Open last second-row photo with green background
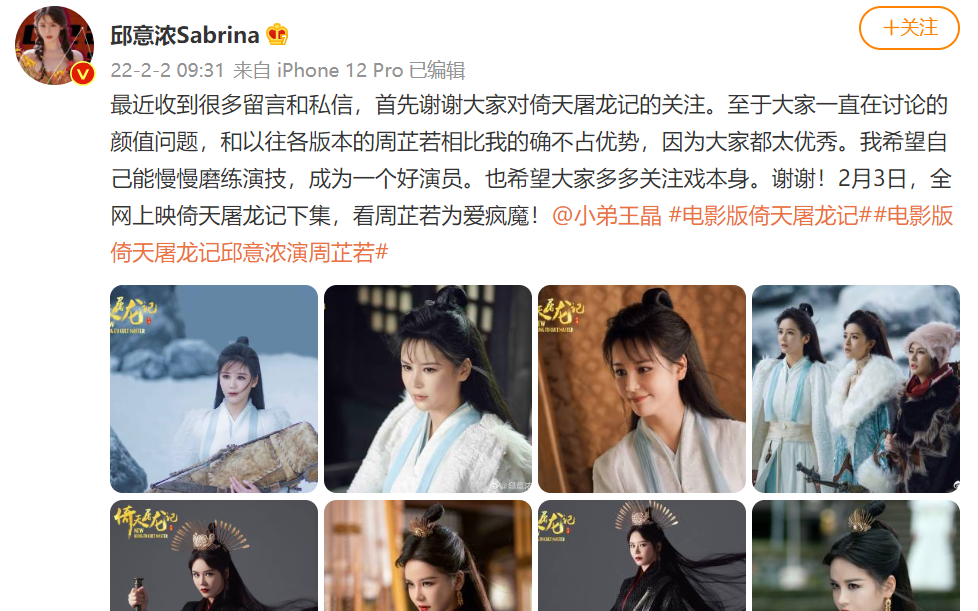This screenshot has height=611, width=978. click(x=856, y=556)
